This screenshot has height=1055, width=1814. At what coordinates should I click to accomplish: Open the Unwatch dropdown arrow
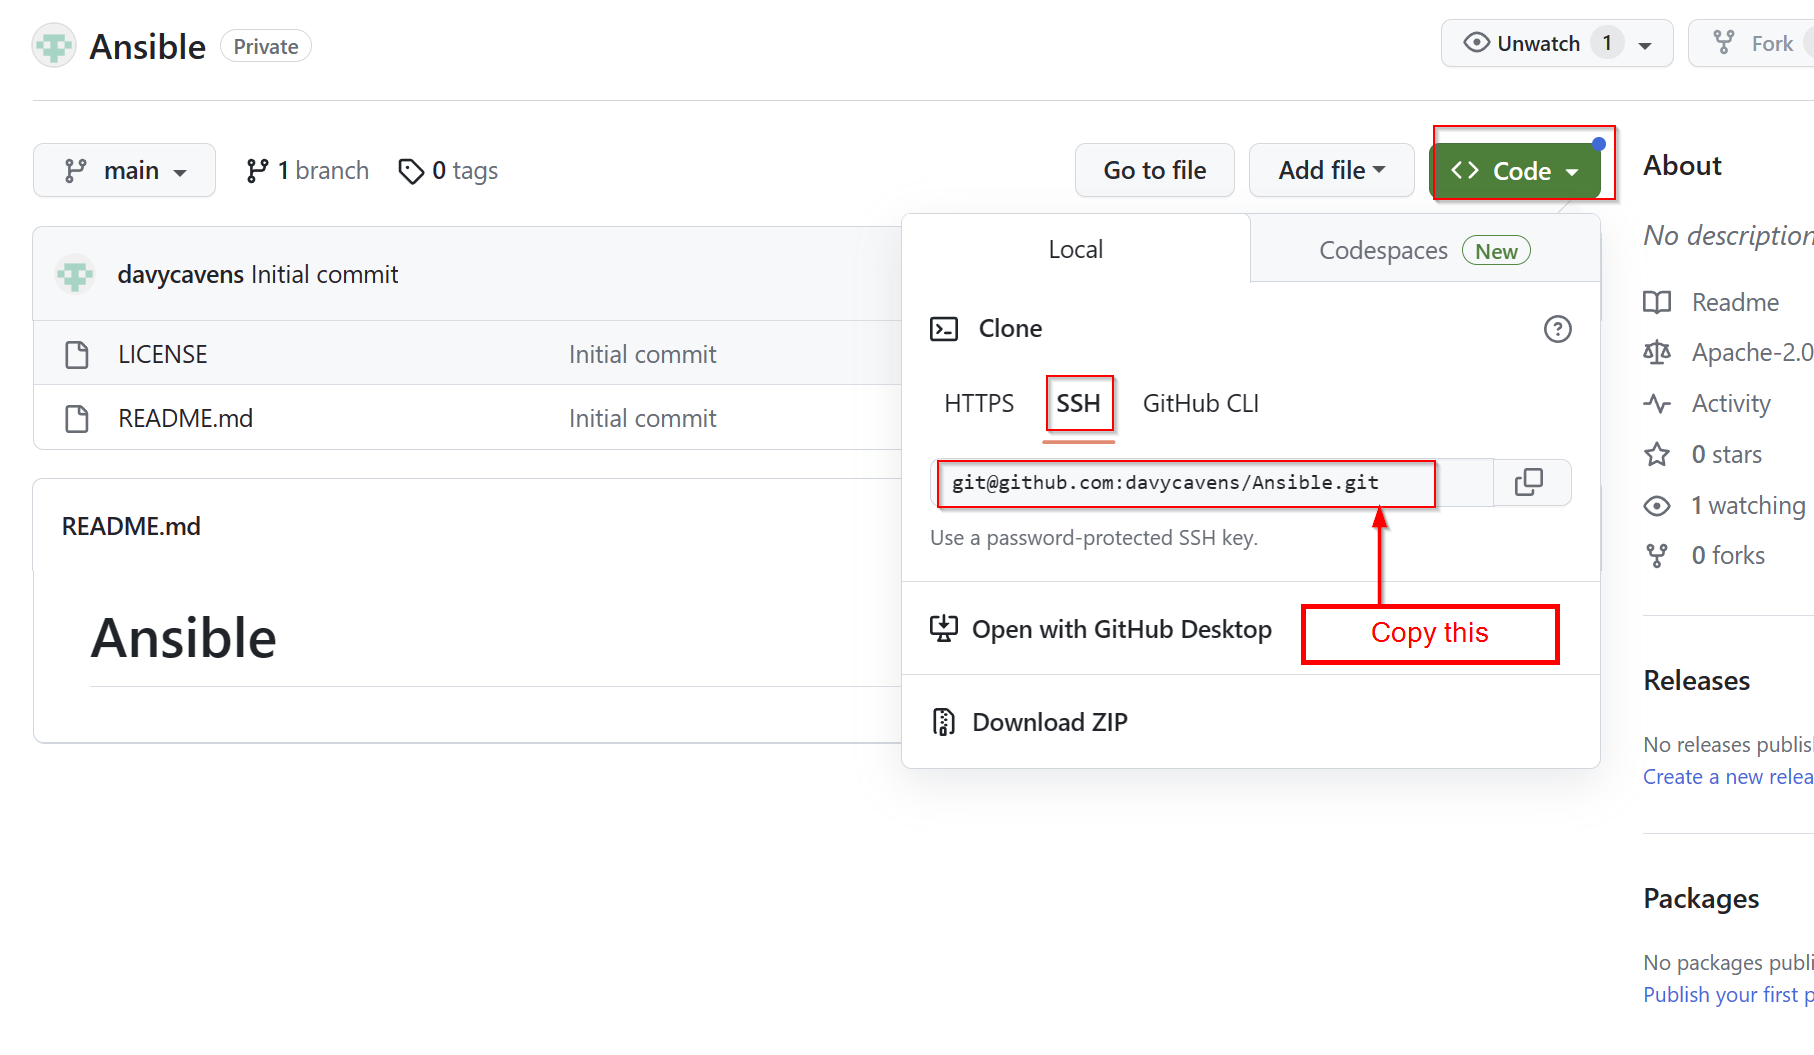[1645, 45]
